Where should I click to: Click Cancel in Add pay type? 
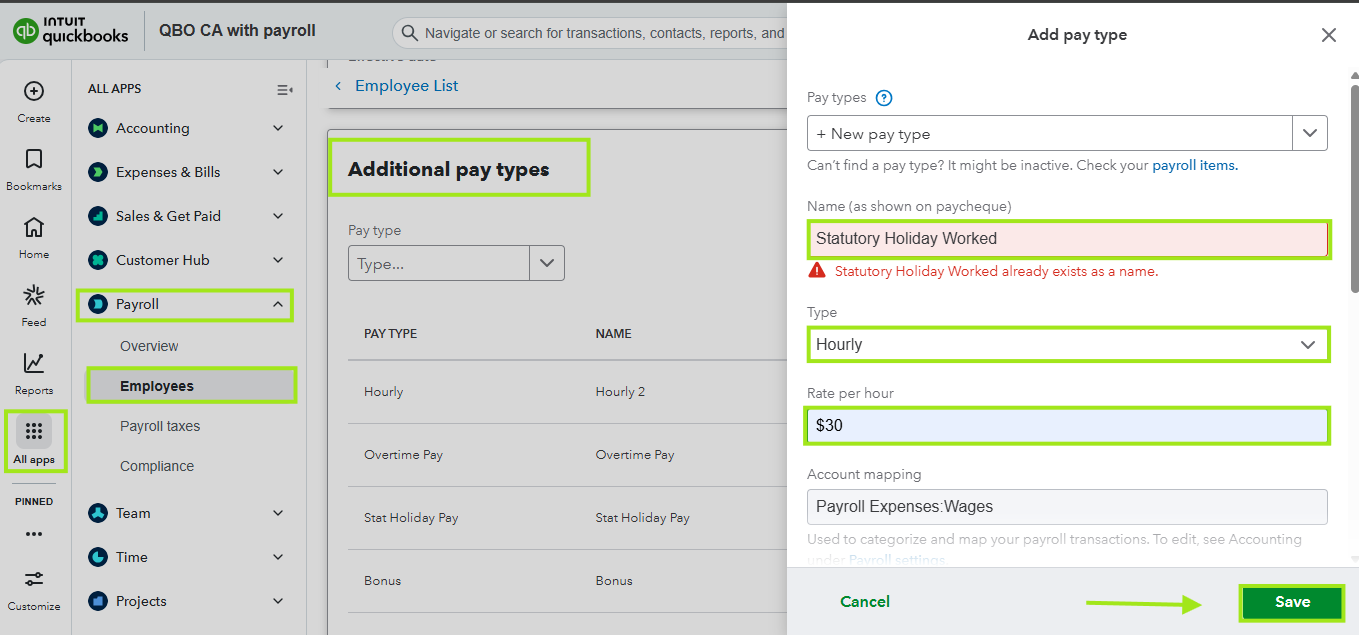pos(864,601)
